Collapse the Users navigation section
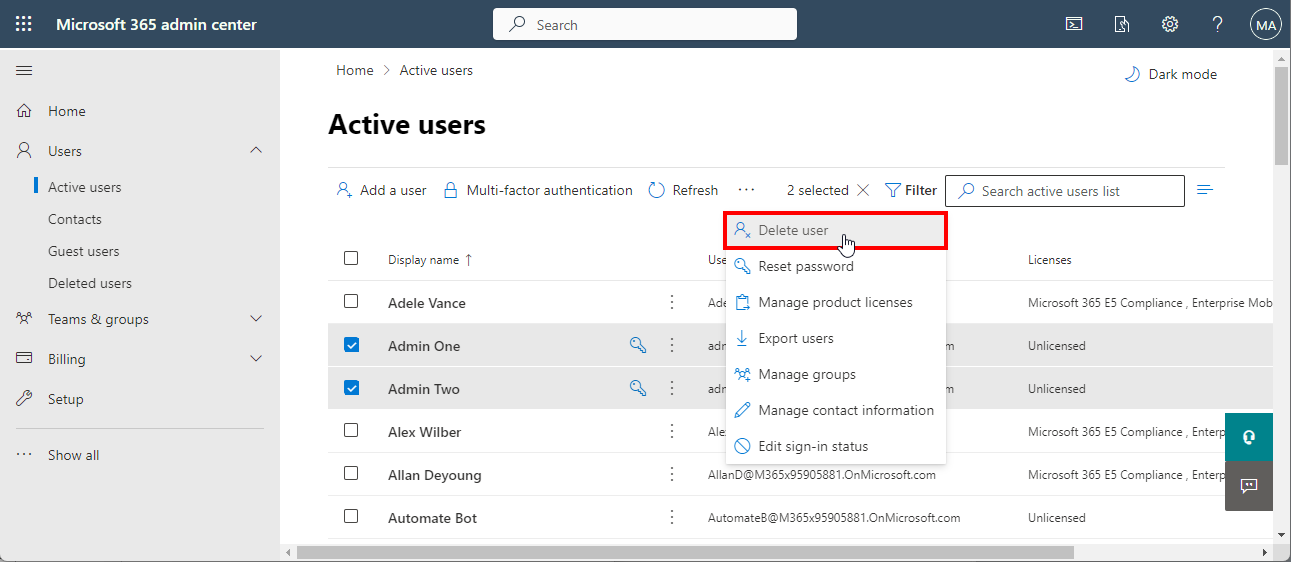This screenshot has height=562, width=1291. coord(256,151)
